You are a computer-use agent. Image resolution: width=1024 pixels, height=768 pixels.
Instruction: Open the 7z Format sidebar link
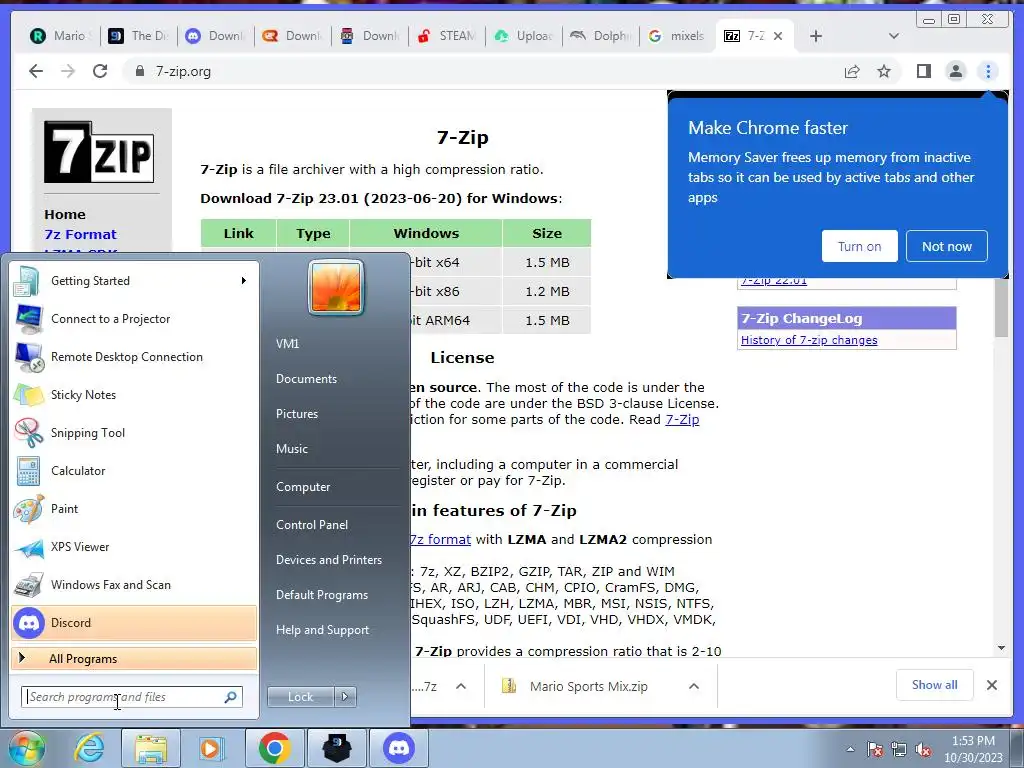(80, 234)
